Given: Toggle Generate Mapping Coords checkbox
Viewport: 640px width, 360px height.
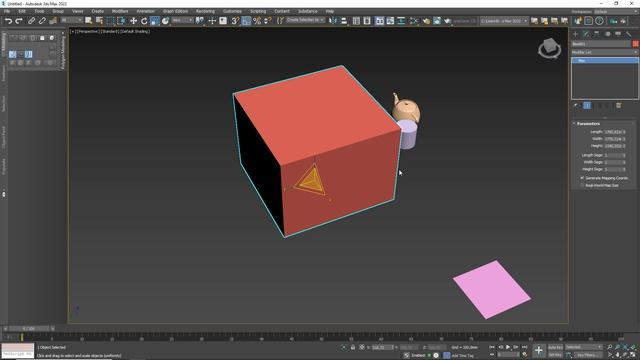Looking at the screenshot, I should (x=582, y=178).
